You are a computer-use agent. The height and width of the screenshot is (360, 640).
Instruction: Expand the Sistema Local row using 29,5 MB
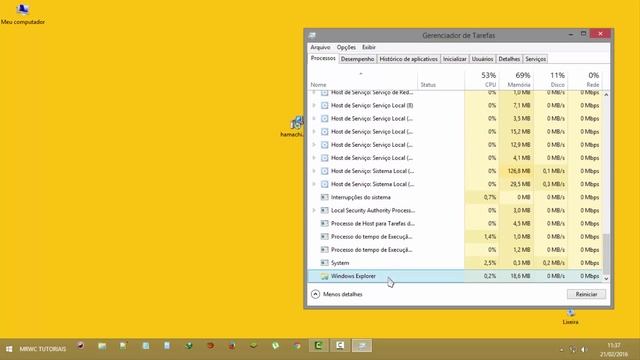[x=314, y=184]
